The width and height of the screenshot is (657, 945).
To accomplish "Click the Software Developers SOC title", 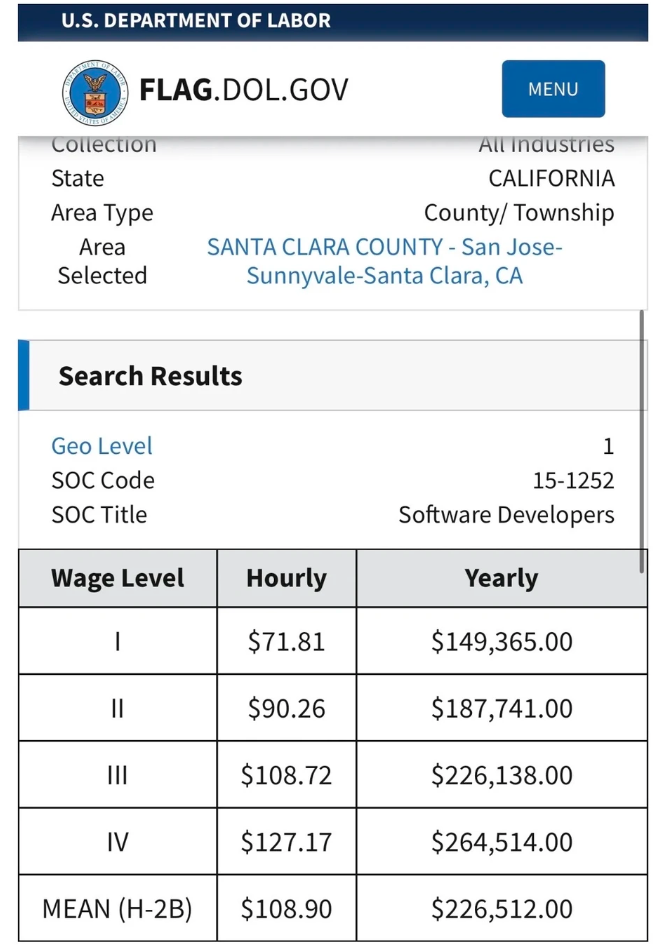I will [x=506, y=515].
